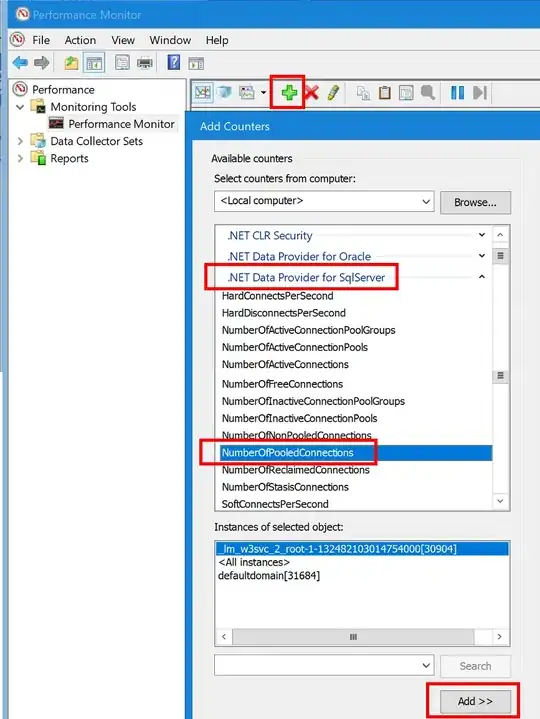Viewport: 540px width, 719px height.
Task: Select Data Collector Sets tree item
Action: (96, 141)
